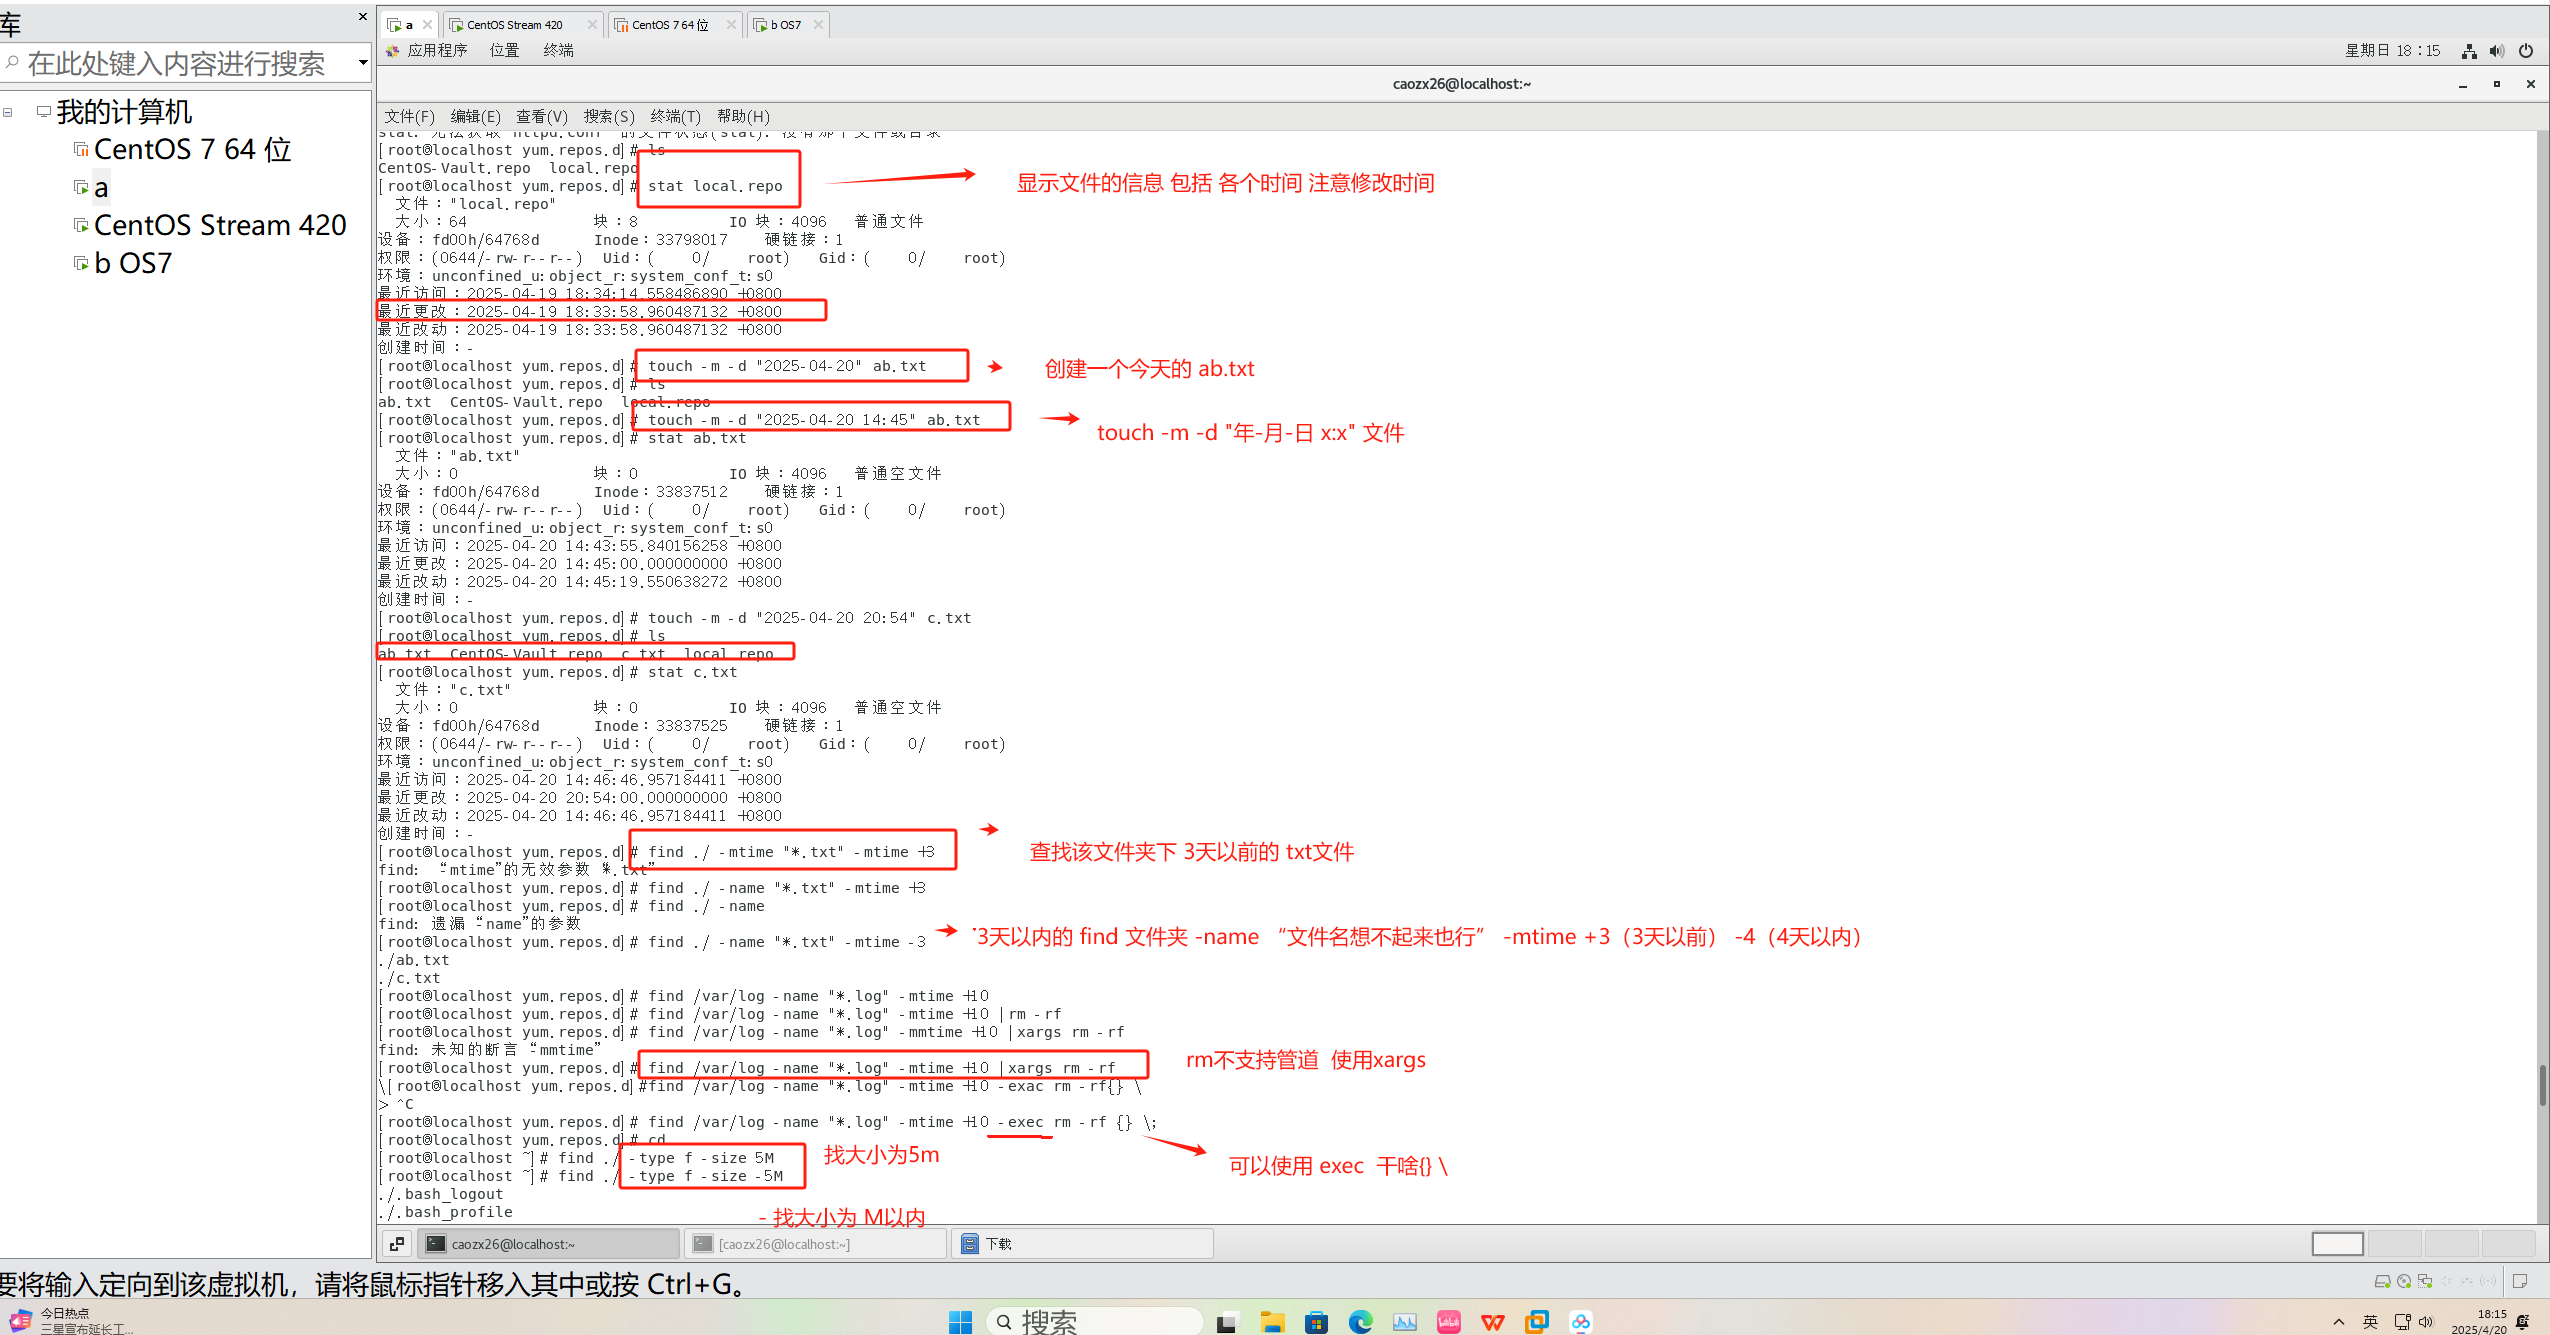Toggle the 英 input method indicator
Viewport: 2550px width, 1335px height.
pyautogui.click(x=2370, y=1322)
